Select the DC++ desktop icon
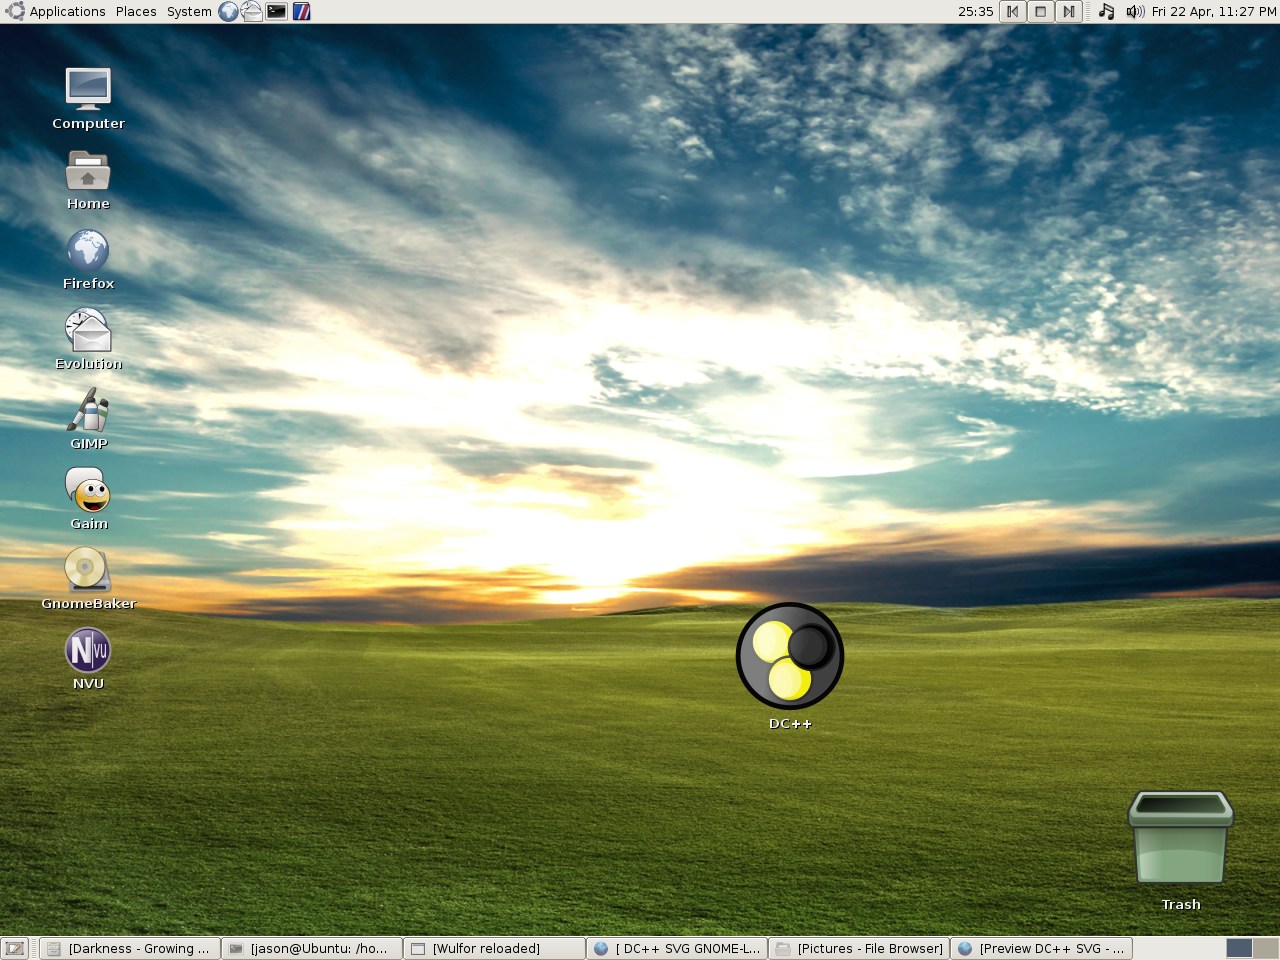 click(x=790, y=665)
